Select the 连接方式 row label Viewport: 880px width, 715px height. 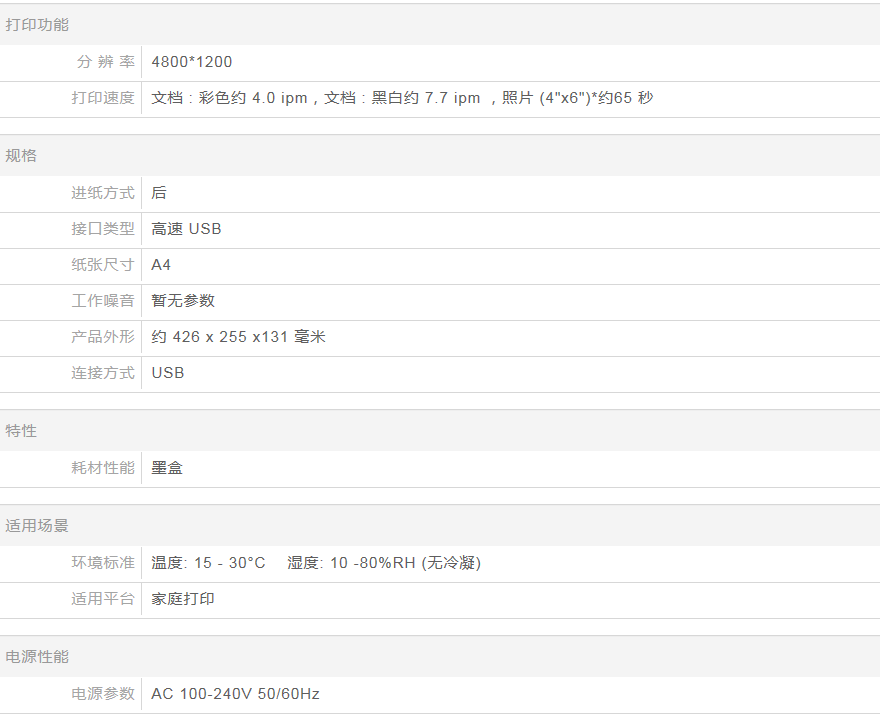point(102,373)
